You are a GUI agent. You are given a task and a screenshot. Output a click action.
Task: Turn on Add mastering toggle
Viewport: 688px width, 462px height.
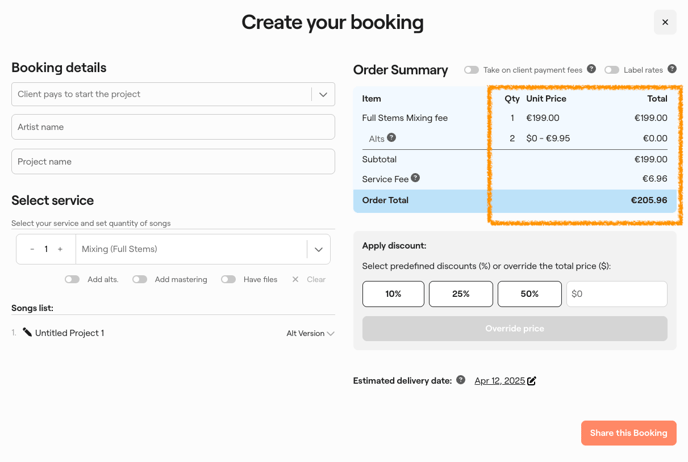[140, 279]
